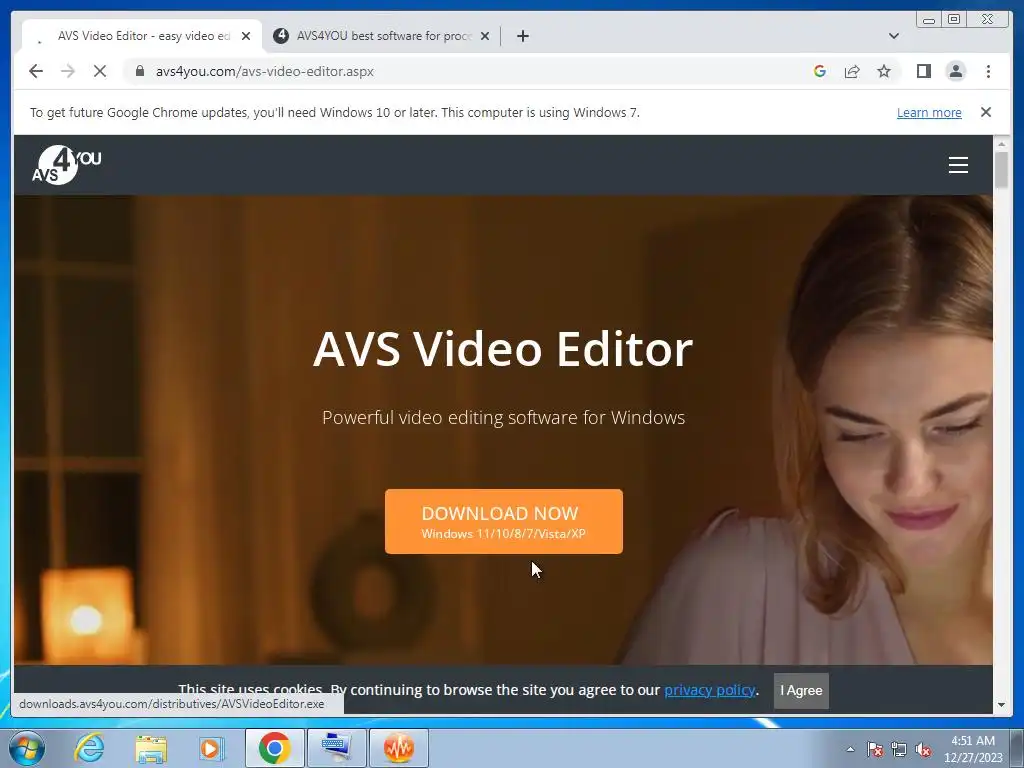This screenshot has width=1024, height=768.
Task: Dismiss the Chrome updates notification bar
Action: [986, 112]
